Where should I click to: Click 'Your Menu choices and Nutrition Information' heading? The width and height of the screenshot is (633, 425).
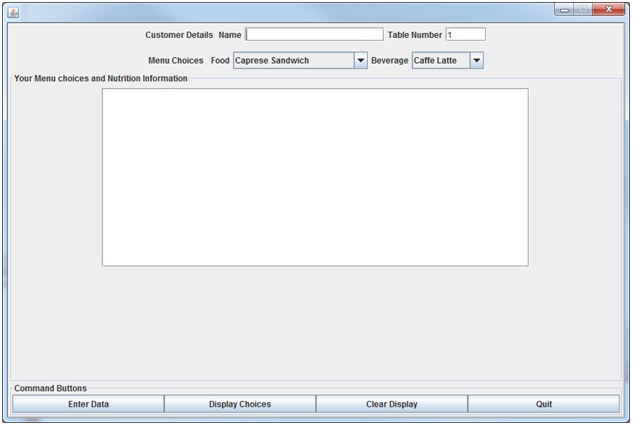(x=101, y=78)
